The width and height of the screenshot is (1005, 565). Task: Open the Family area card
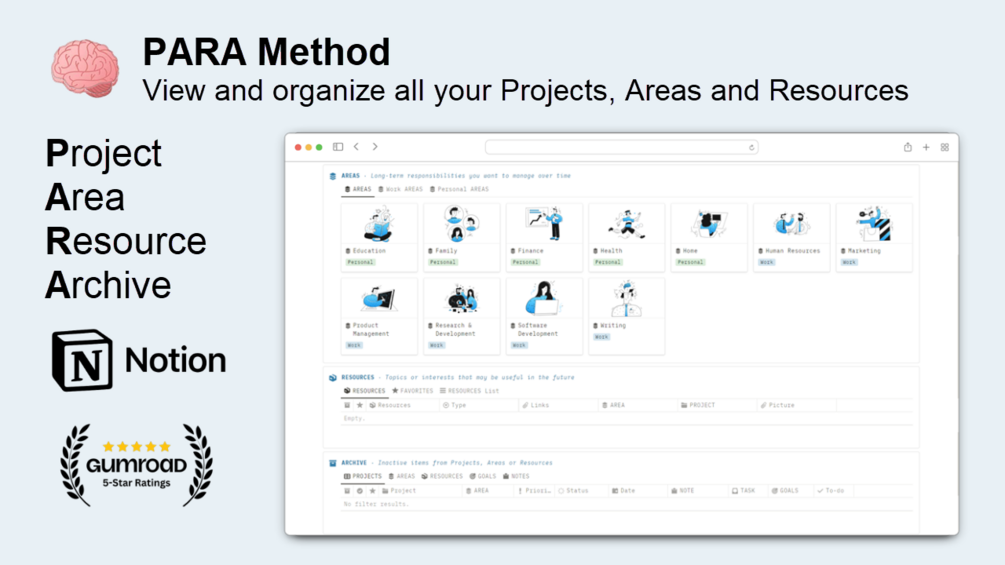[x=461, y=238]
